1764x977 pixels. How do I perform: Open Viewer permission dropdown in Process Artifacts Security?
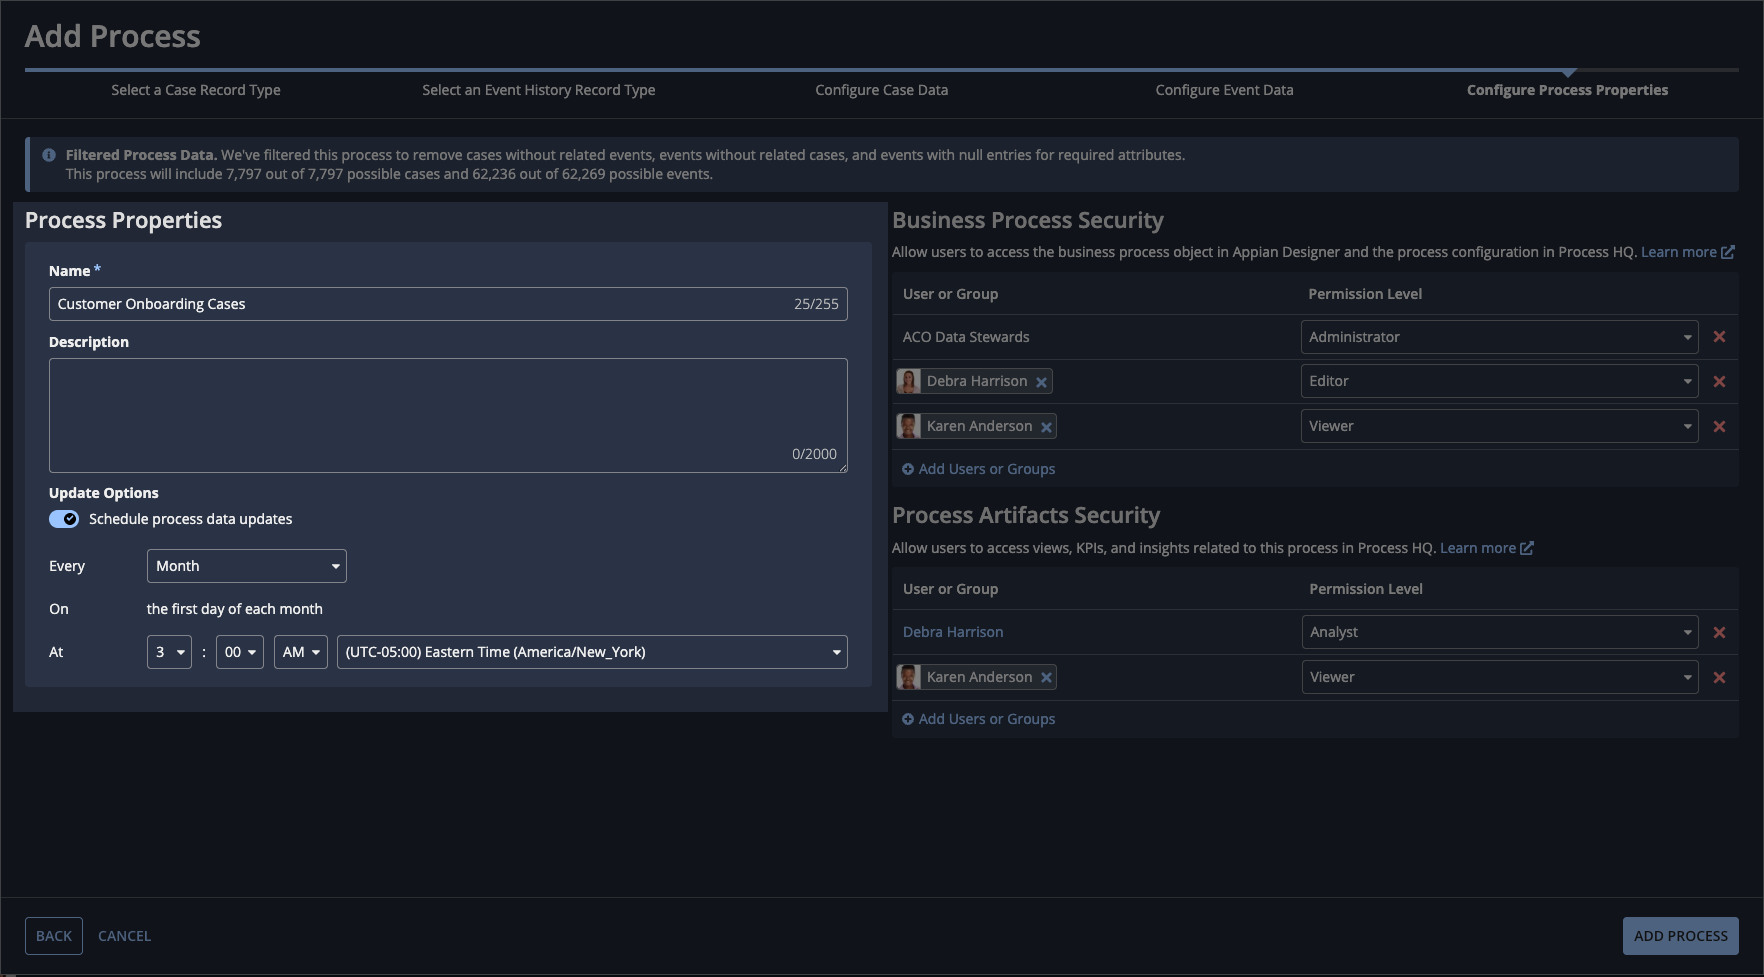1499,677
